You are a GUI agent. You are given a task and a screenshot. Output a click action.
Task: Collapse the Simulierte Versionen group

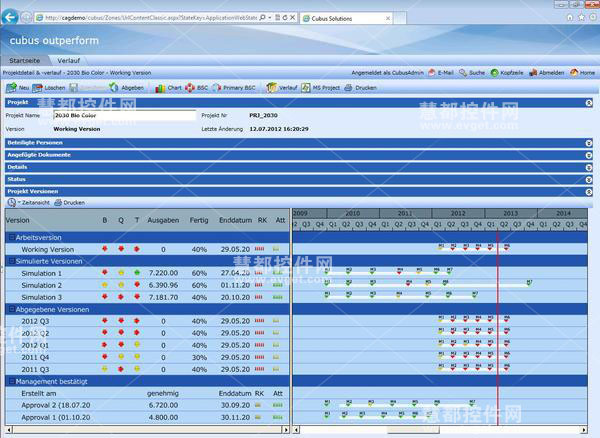[x=11, y=261]
